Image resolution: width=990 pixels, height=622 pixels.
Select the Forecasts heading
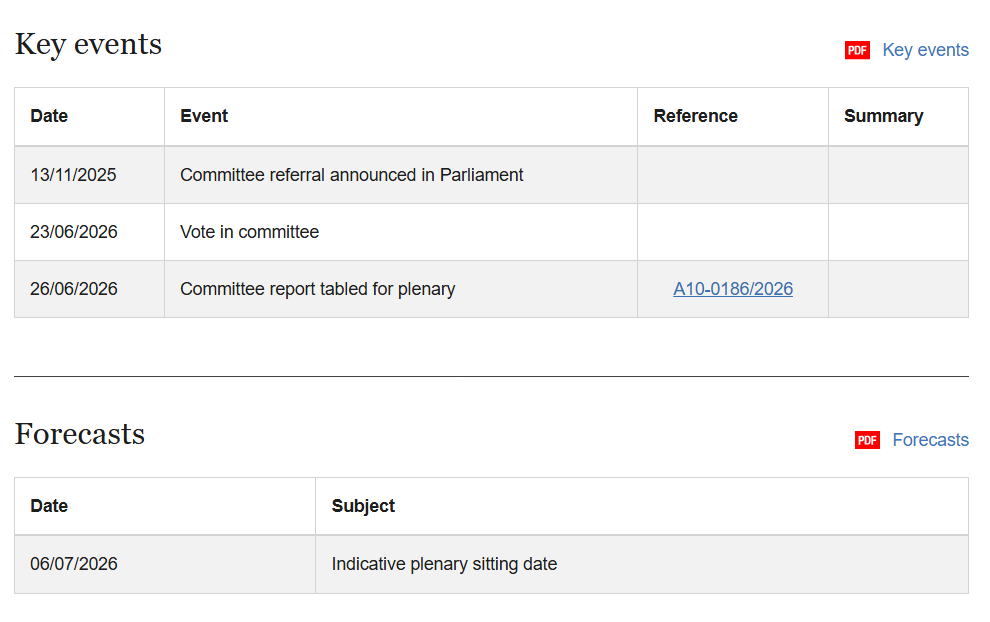point(80,434)
